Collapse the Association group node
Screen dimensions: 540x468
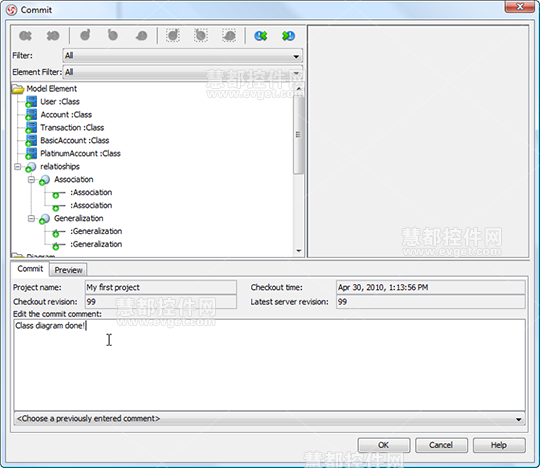click(x=31, y=179)
